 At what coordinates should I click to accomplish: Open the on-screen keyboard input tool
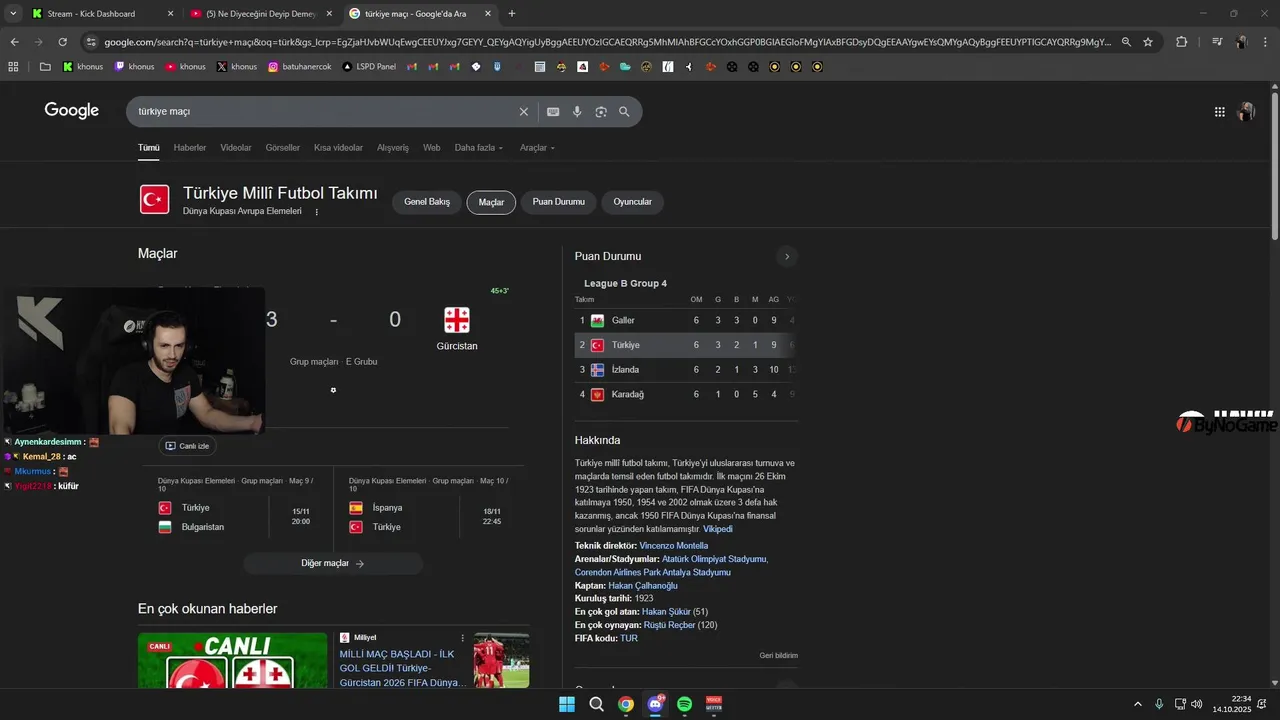(x=553, y=112)
